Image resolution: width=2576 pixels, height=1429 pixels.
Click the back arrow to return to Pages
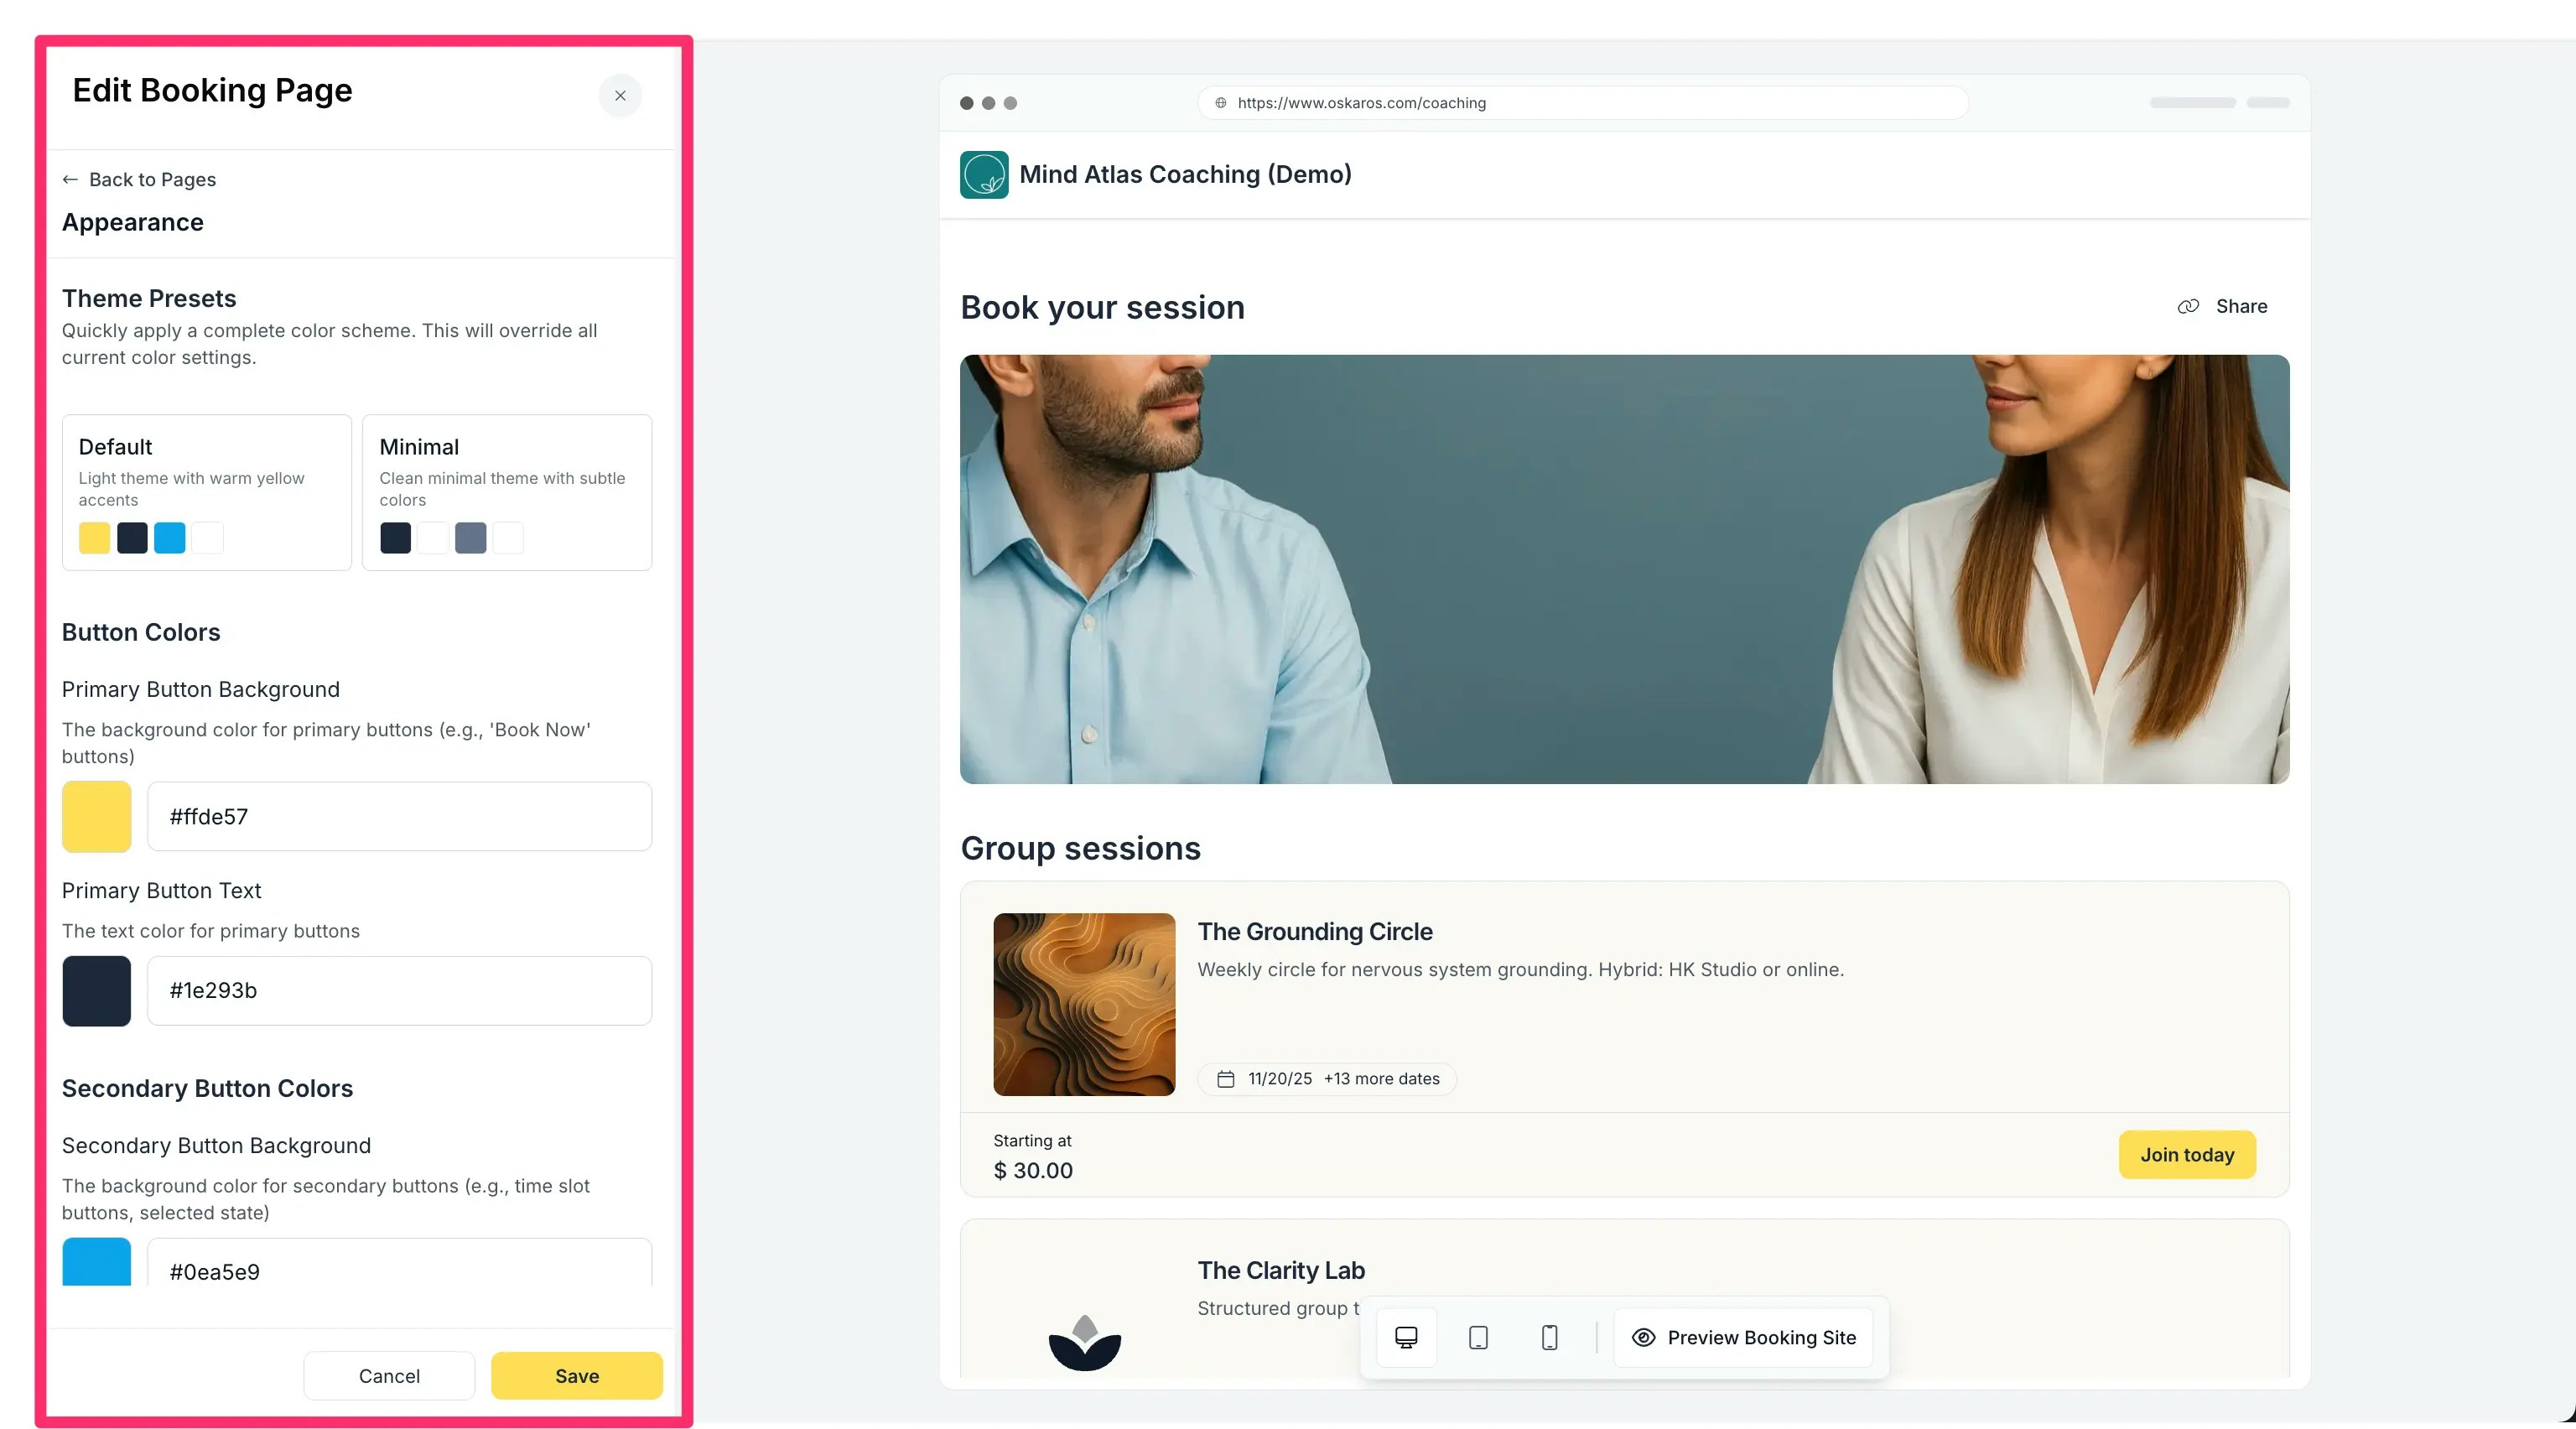coord(70,179)
